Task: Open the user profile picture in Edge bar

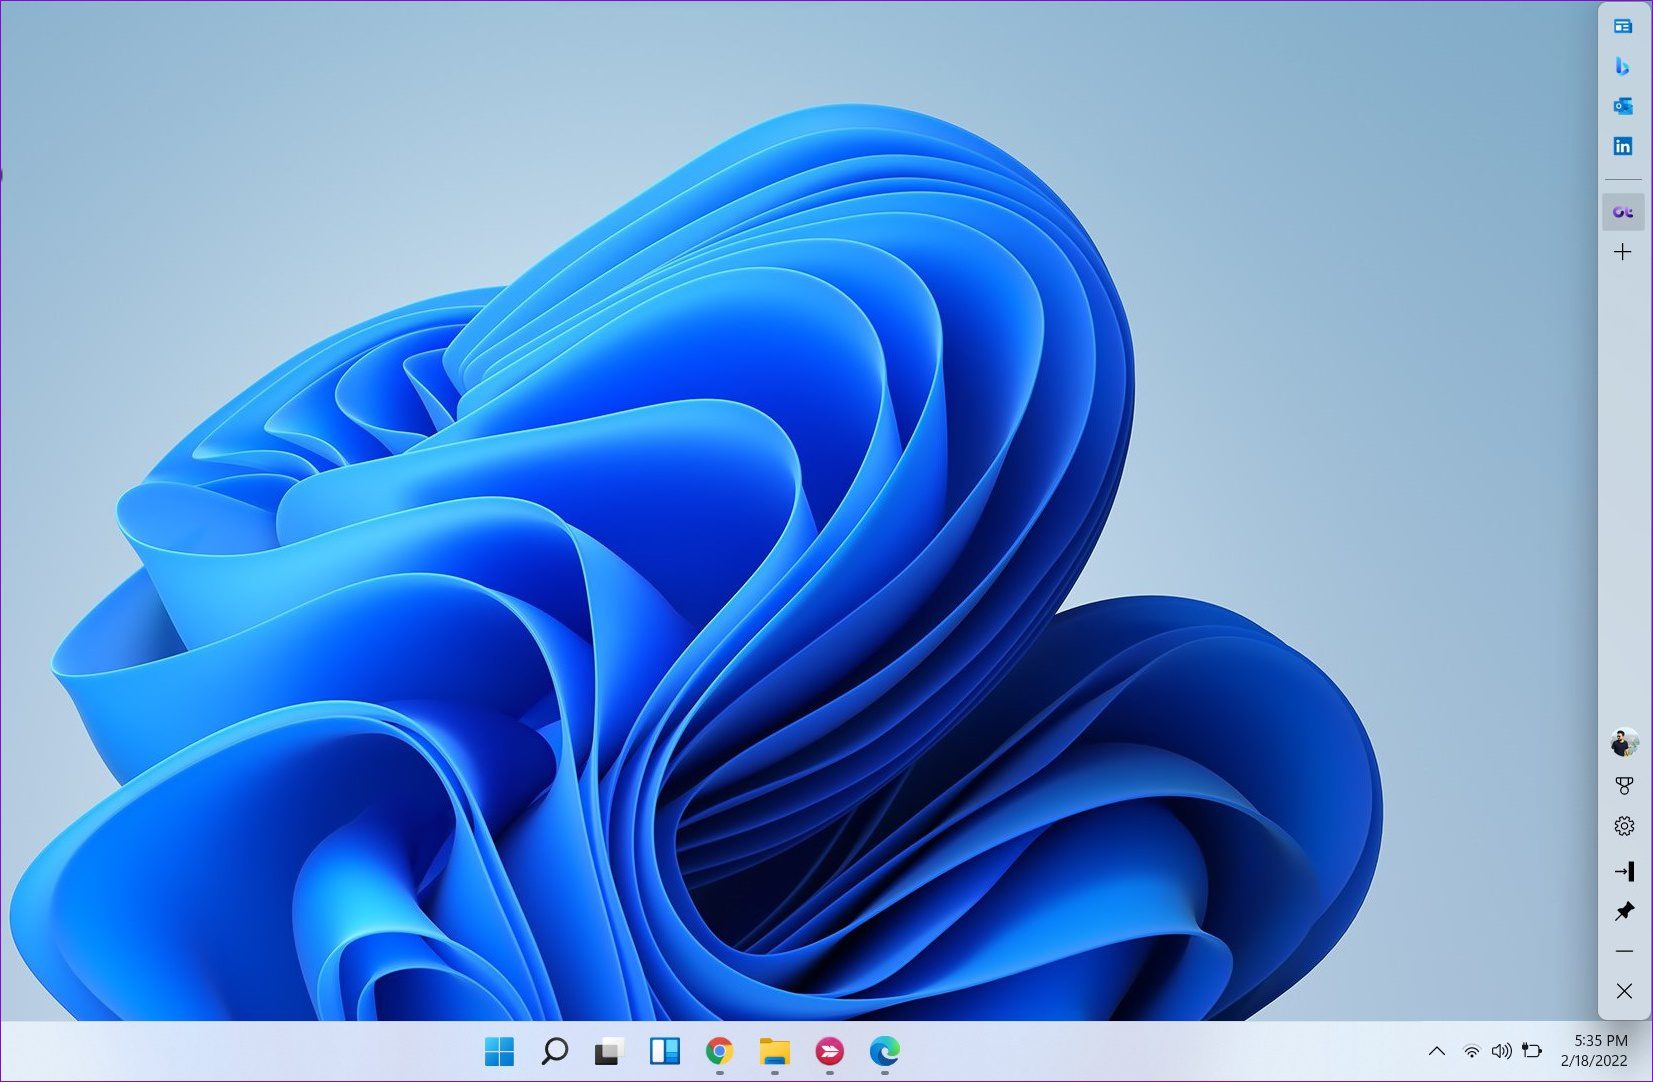Action: [1624, 742]
